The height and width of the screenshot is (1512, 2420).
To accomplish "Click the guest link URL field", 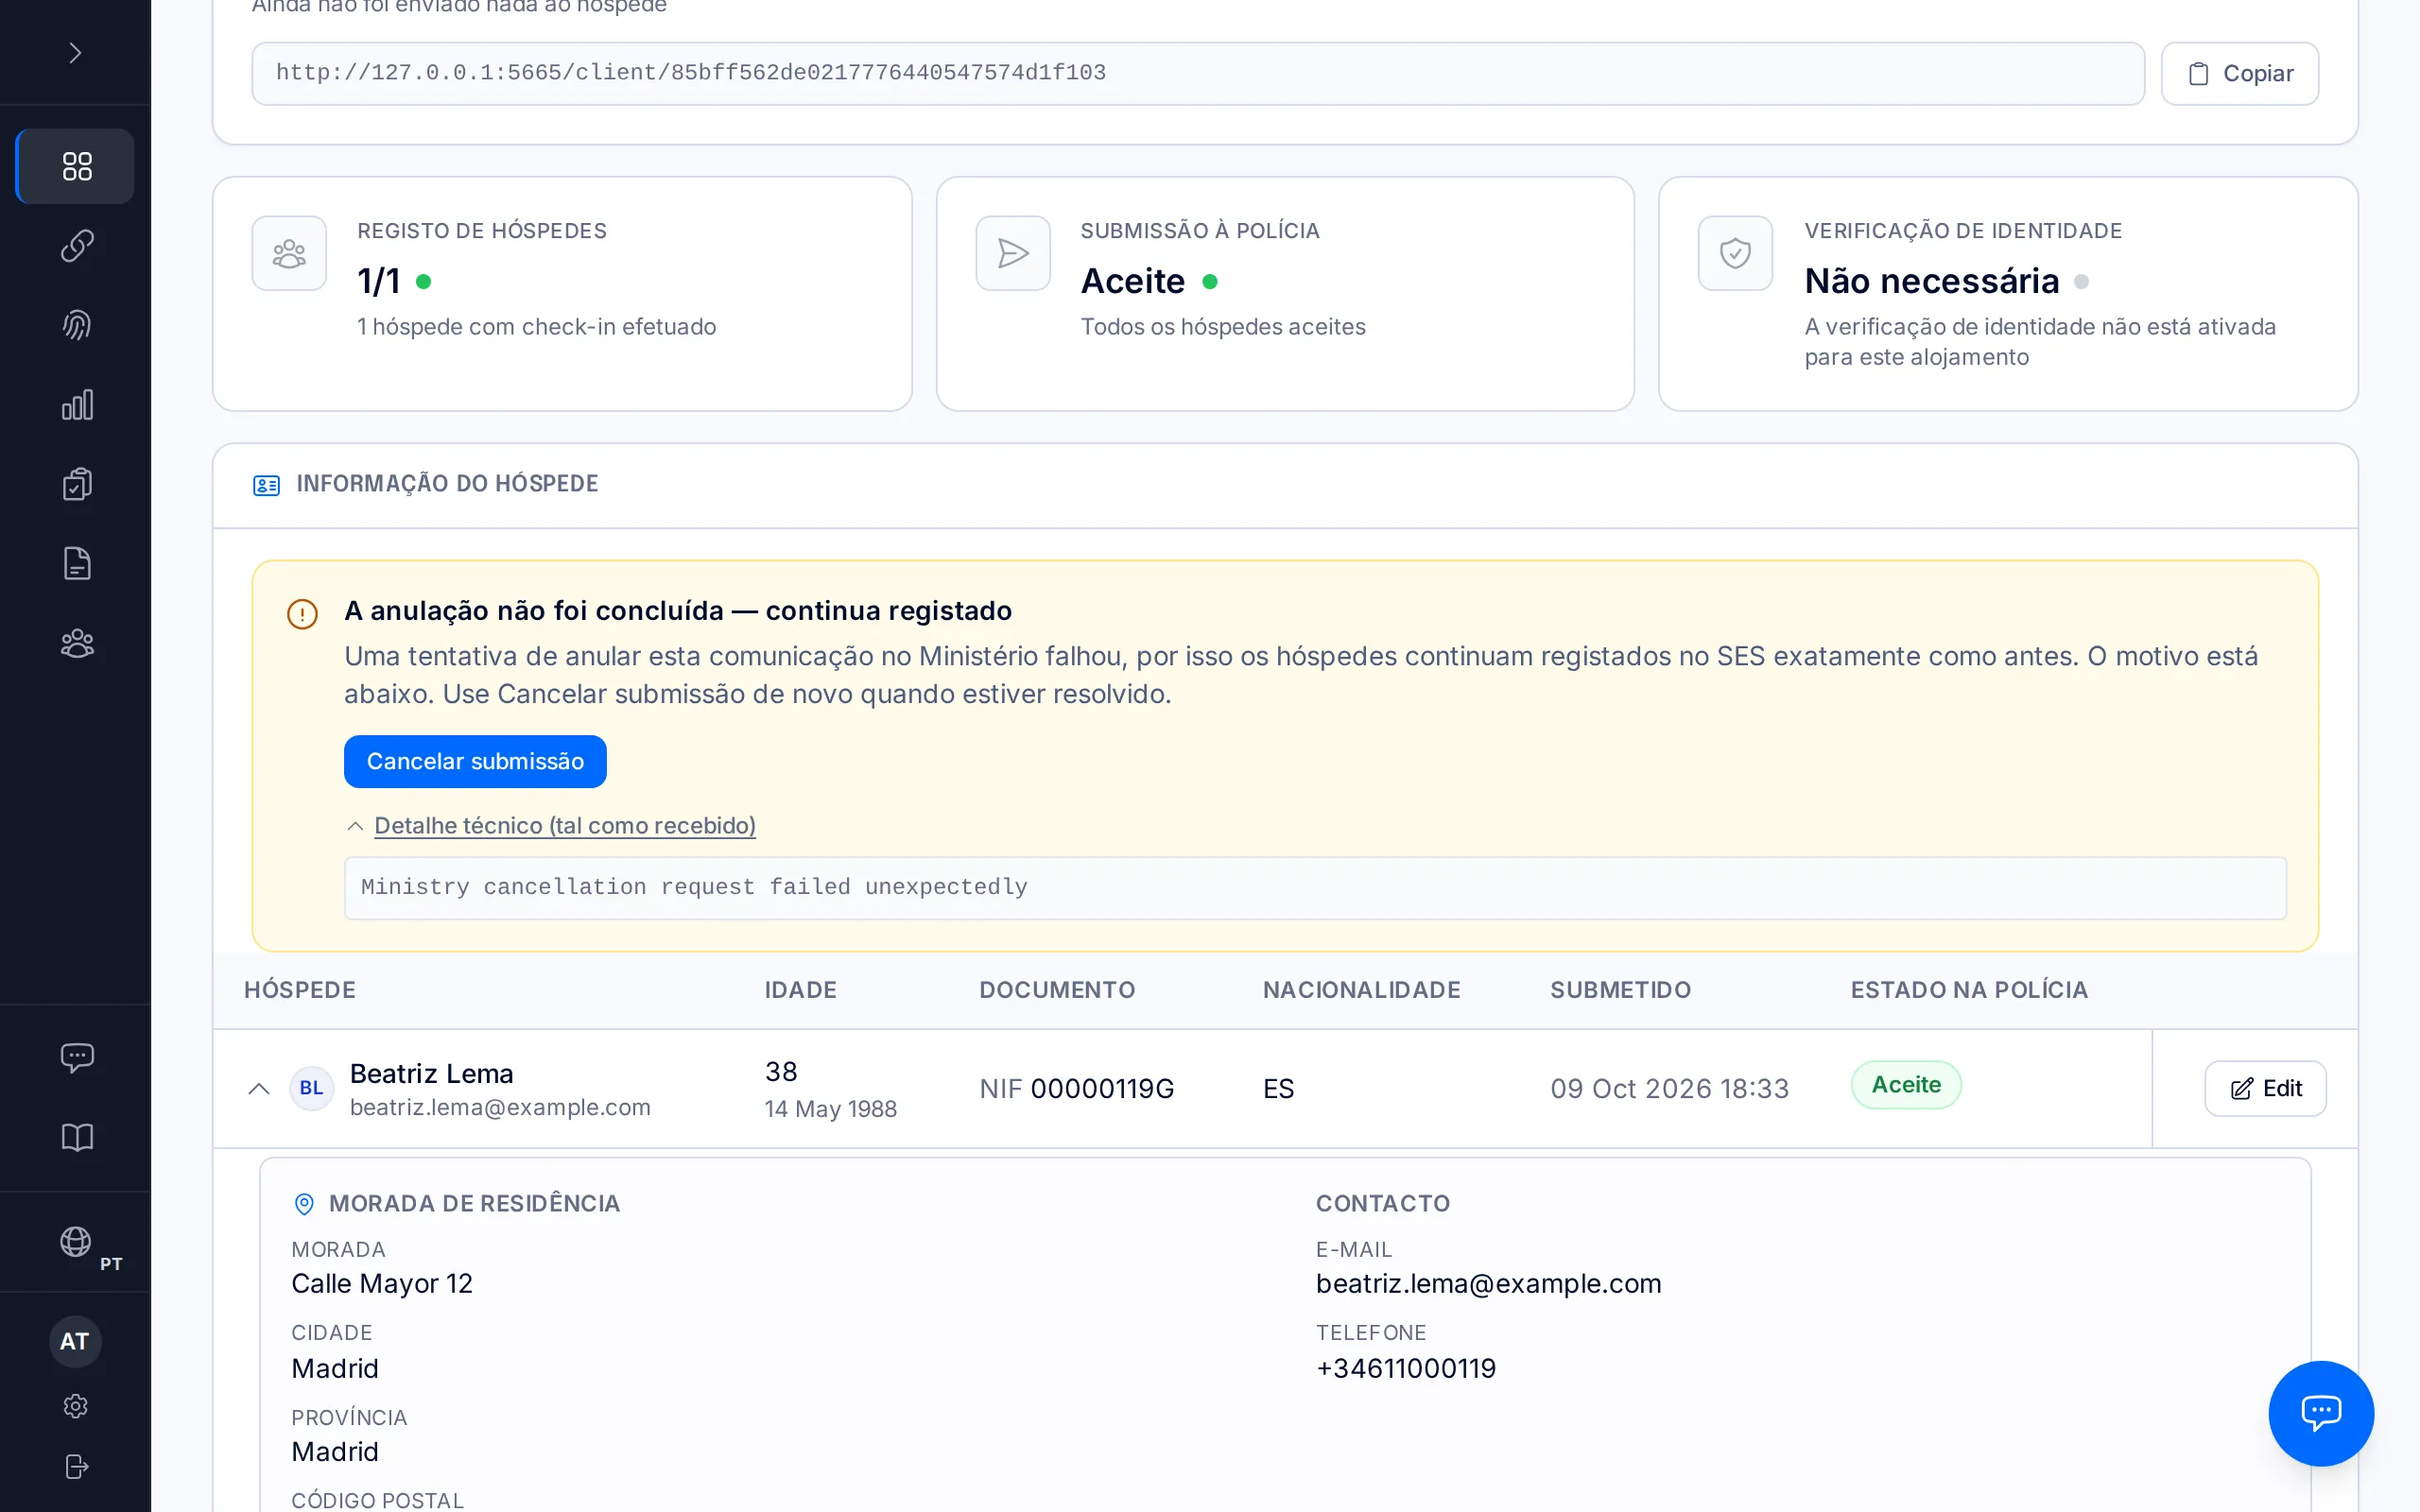I will 1197,73.
